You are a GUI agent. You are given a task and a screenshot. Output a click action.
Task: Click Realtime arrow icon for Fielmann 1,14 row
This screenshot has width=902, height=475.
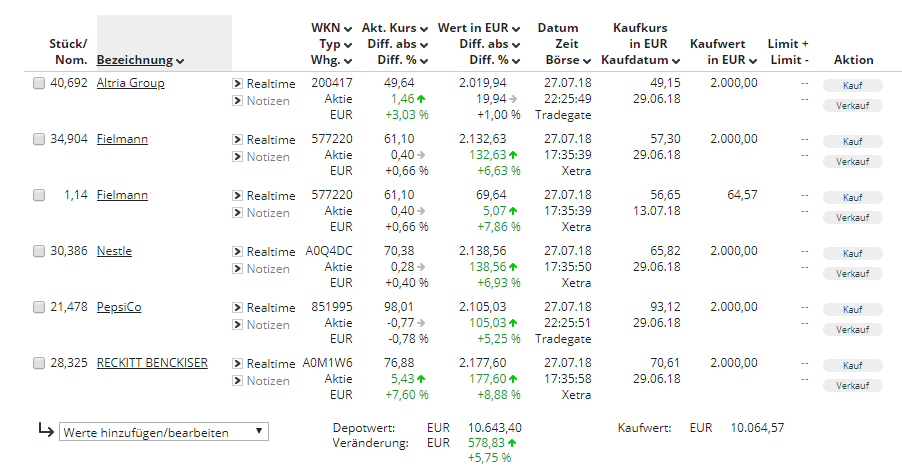[238, 196]
